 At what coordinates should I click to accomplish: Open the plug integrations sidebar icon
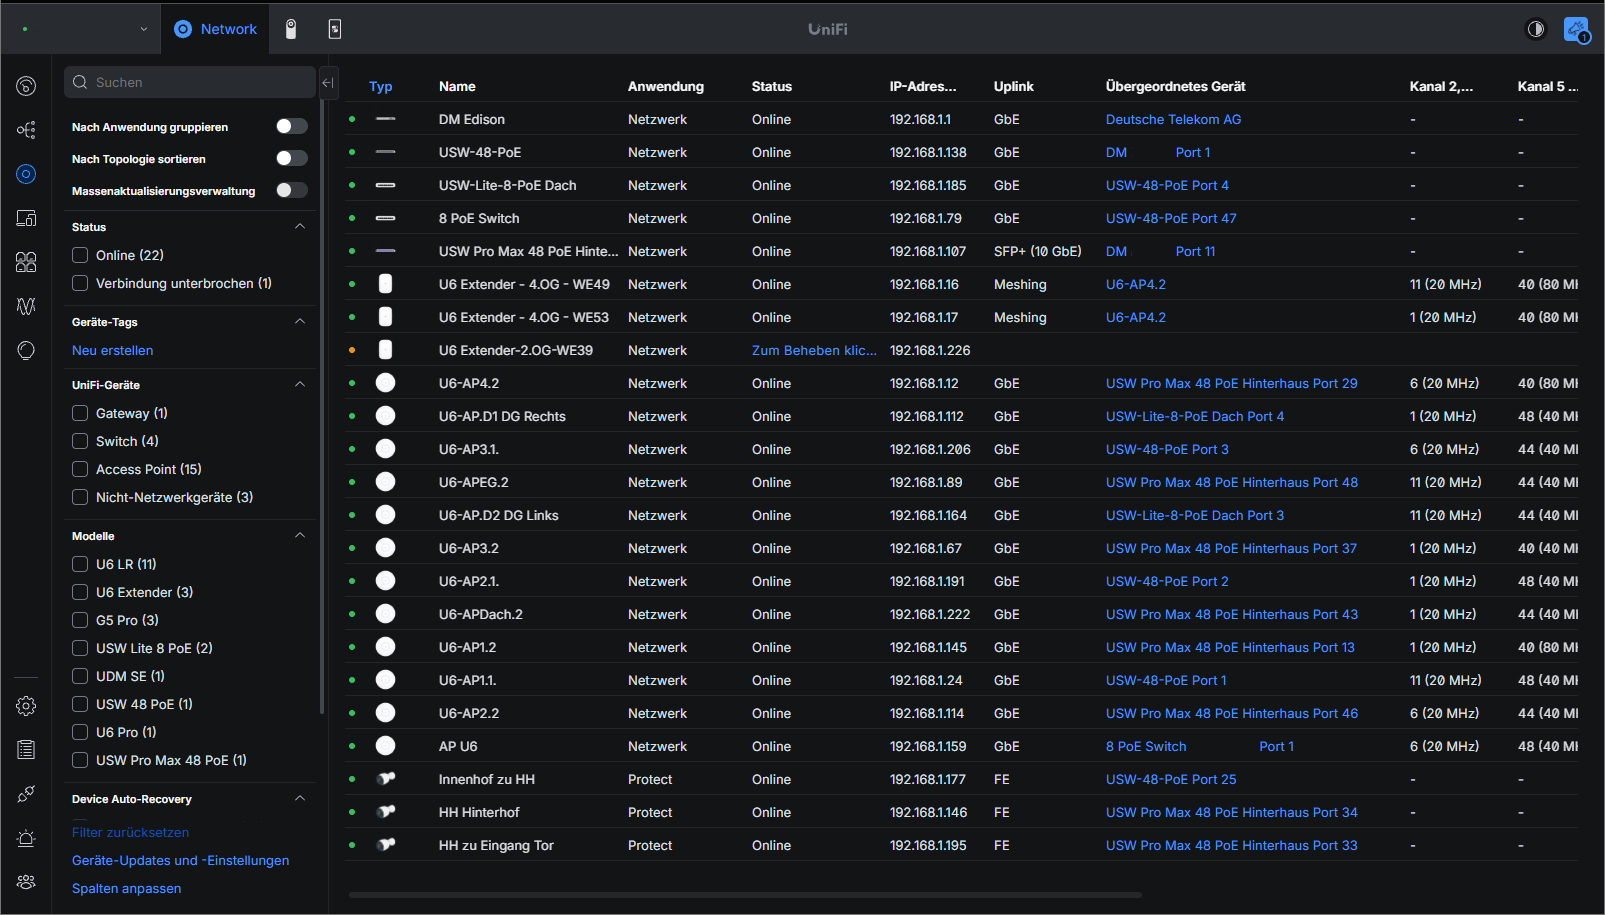26,794
